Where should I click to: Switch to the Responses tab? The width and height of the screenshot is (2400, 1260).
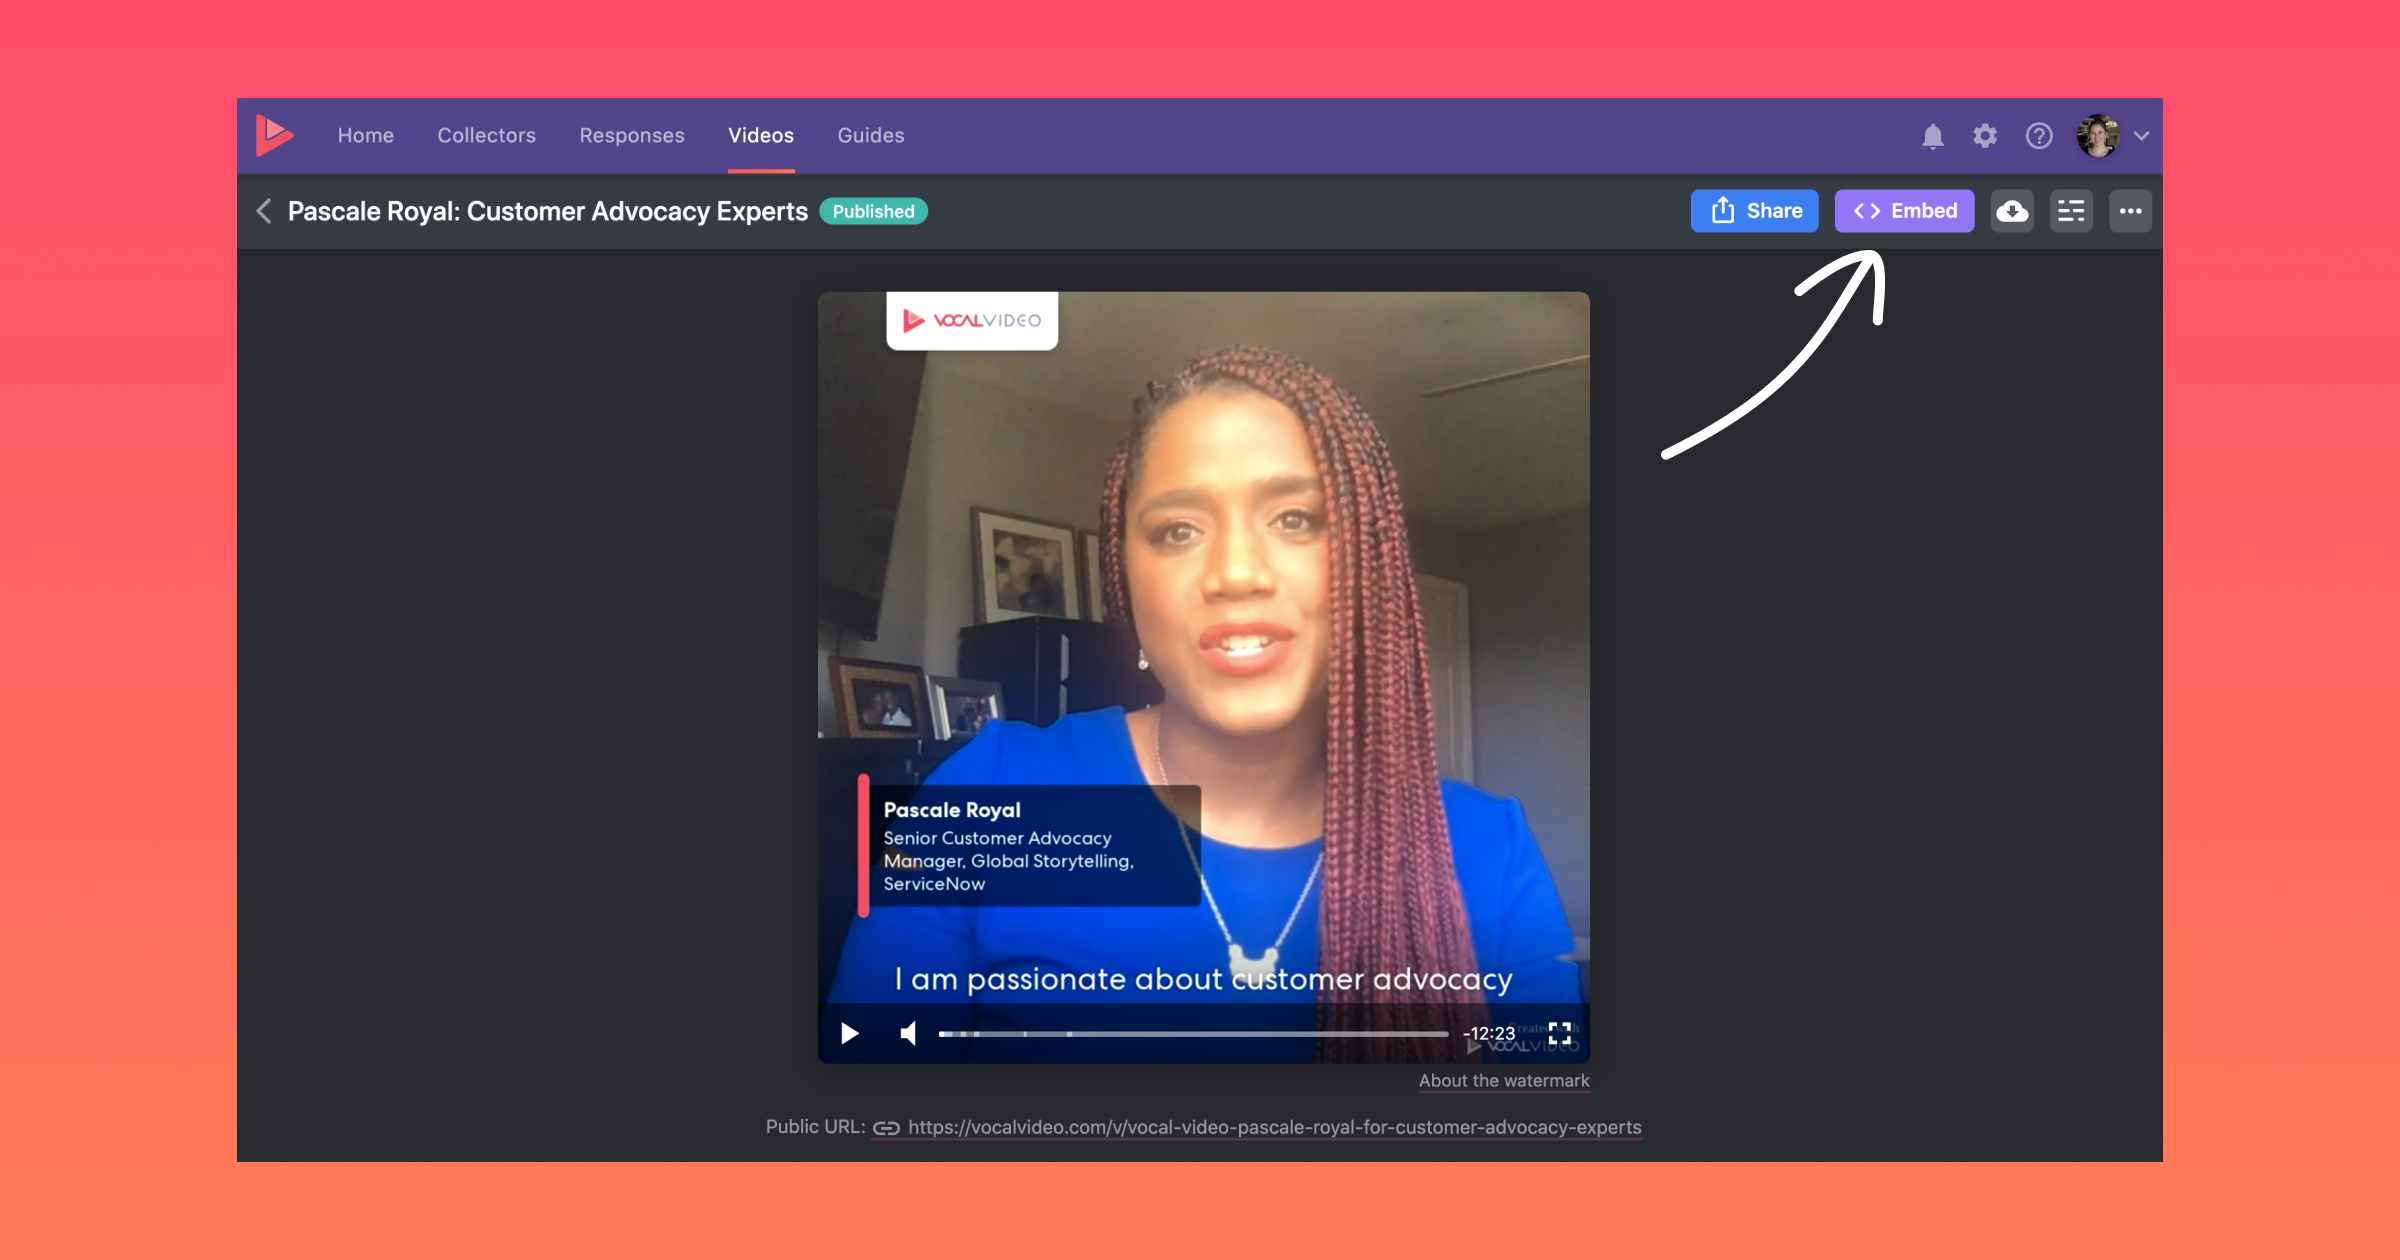pyautogui.click(x=632, y=135)
